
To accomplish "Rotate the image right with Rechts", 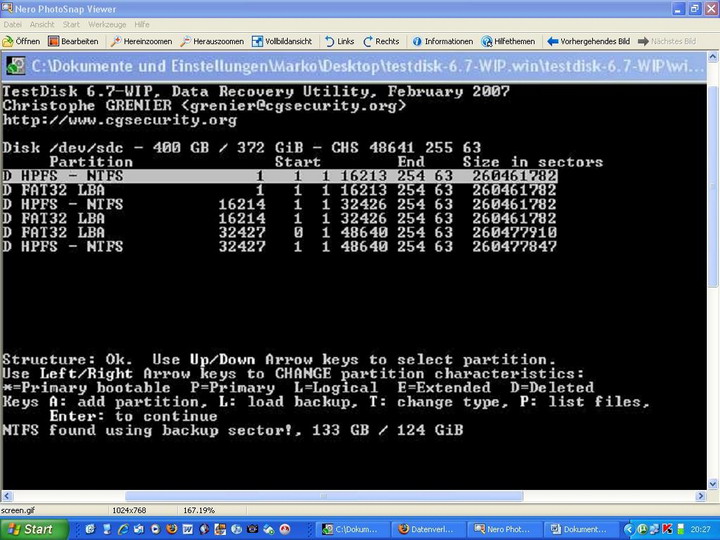I will [381, 41].
